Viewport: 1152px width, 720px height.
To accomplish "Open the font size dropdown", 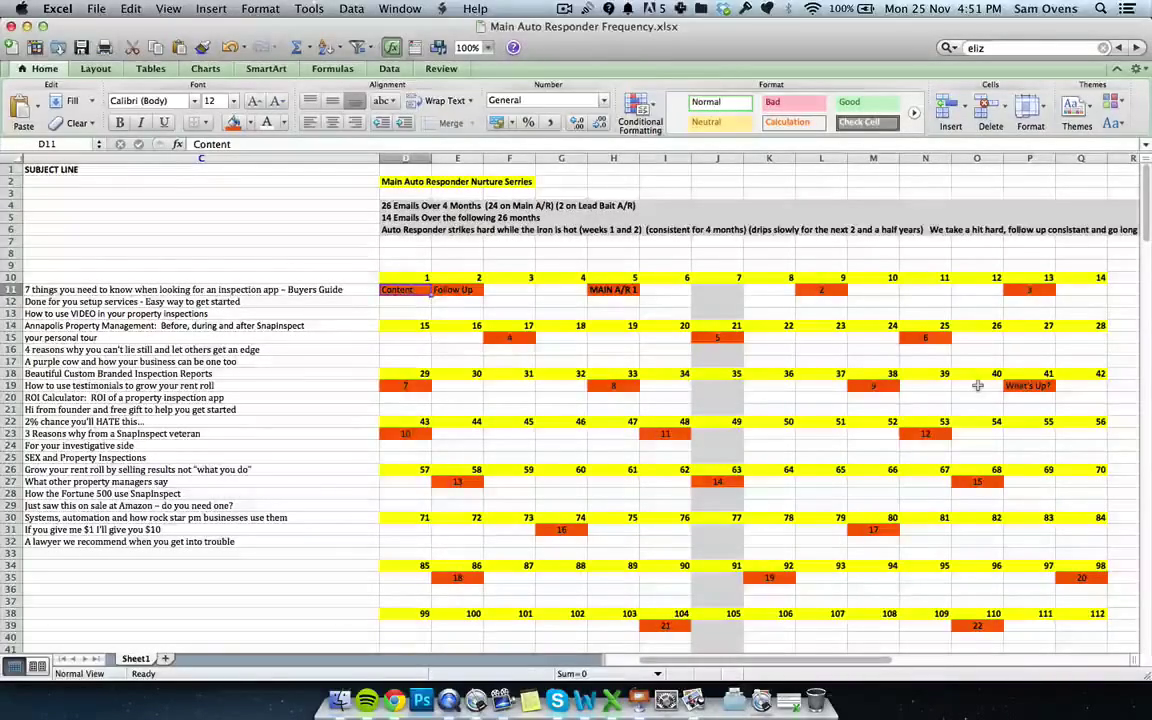I will pos(234,101).
